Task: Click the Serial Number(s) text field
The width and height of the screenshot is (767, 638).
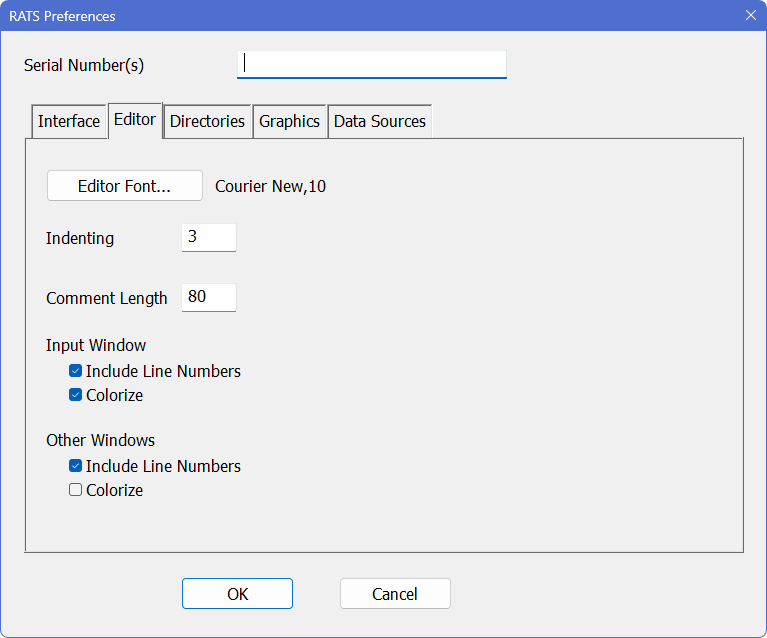Action: [x=371, y=65]
